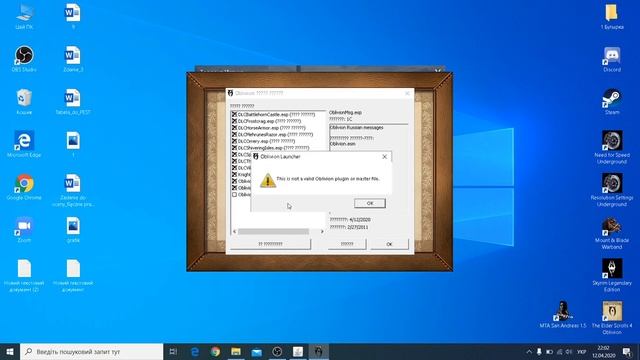Open the Windows Start menu
Screen dimensions: 640x360
[10, 351]
